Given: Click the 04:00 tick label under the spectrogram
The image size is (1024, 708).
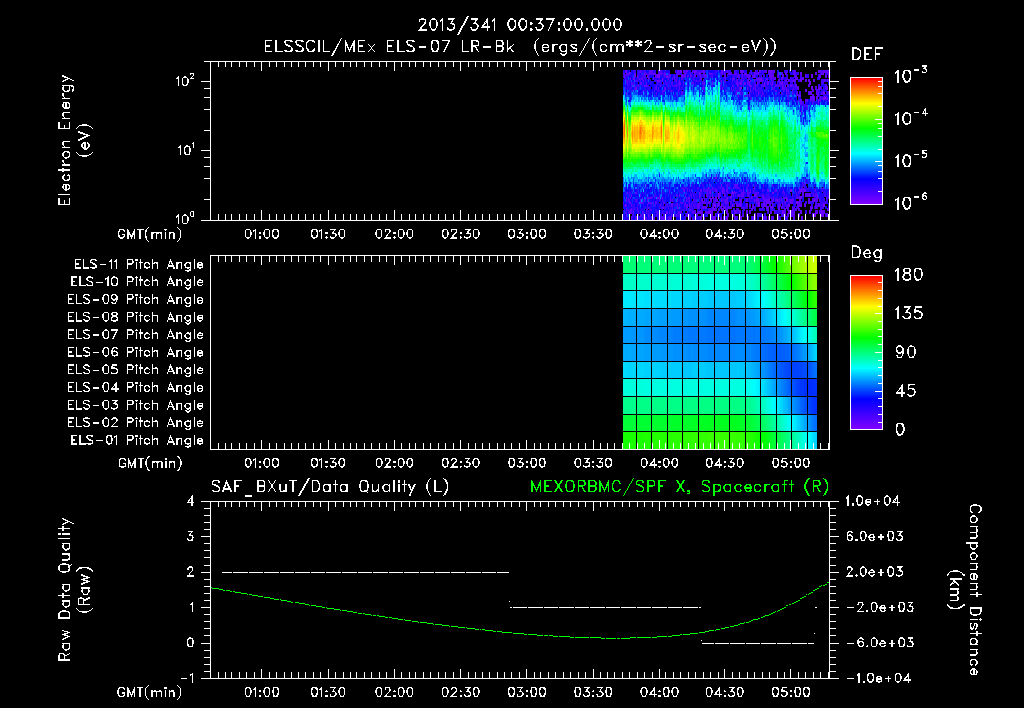Looking at the screenshot, I should click(659, 234).
